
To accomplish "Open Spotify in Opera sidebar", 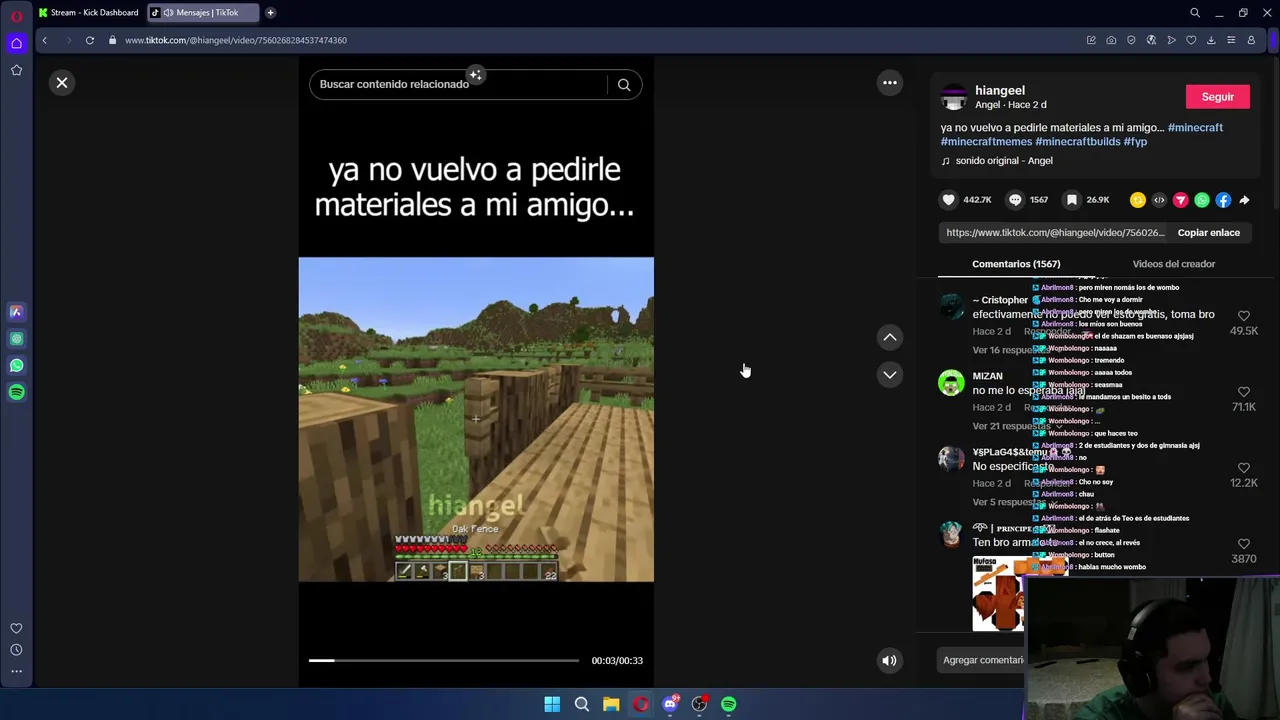I will [x=16, y=392].
